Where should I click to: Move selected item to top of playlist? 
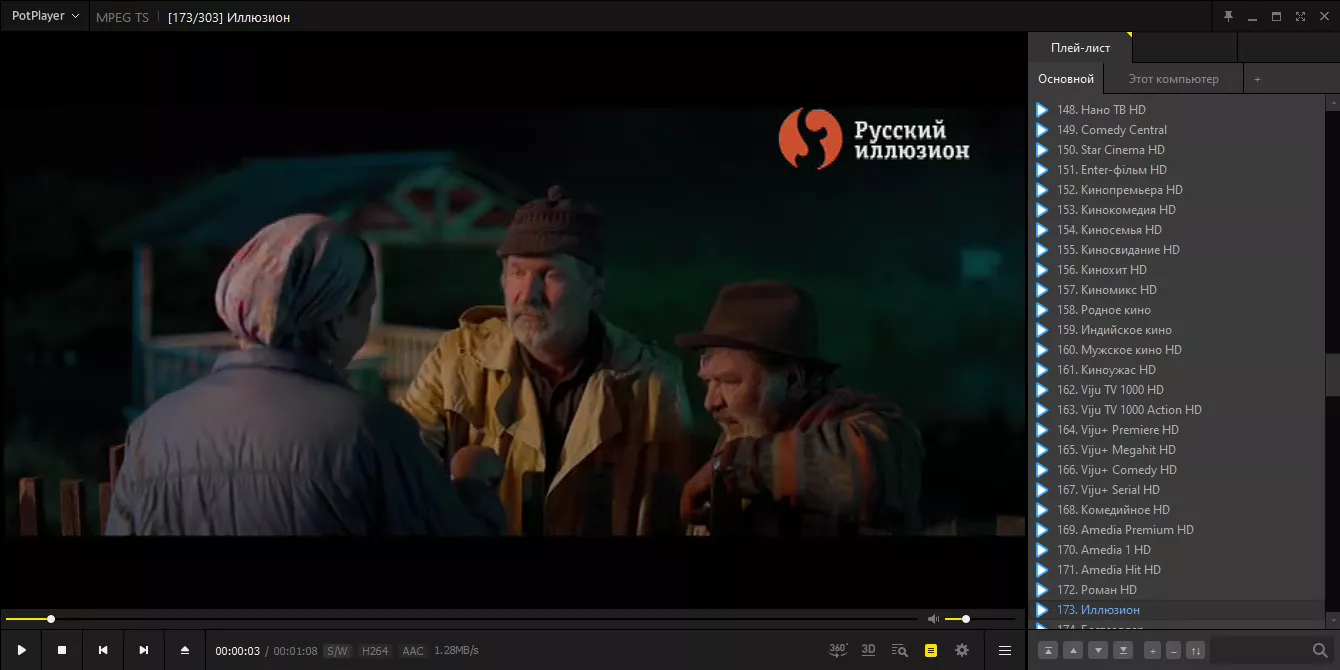click(1048, 650)
